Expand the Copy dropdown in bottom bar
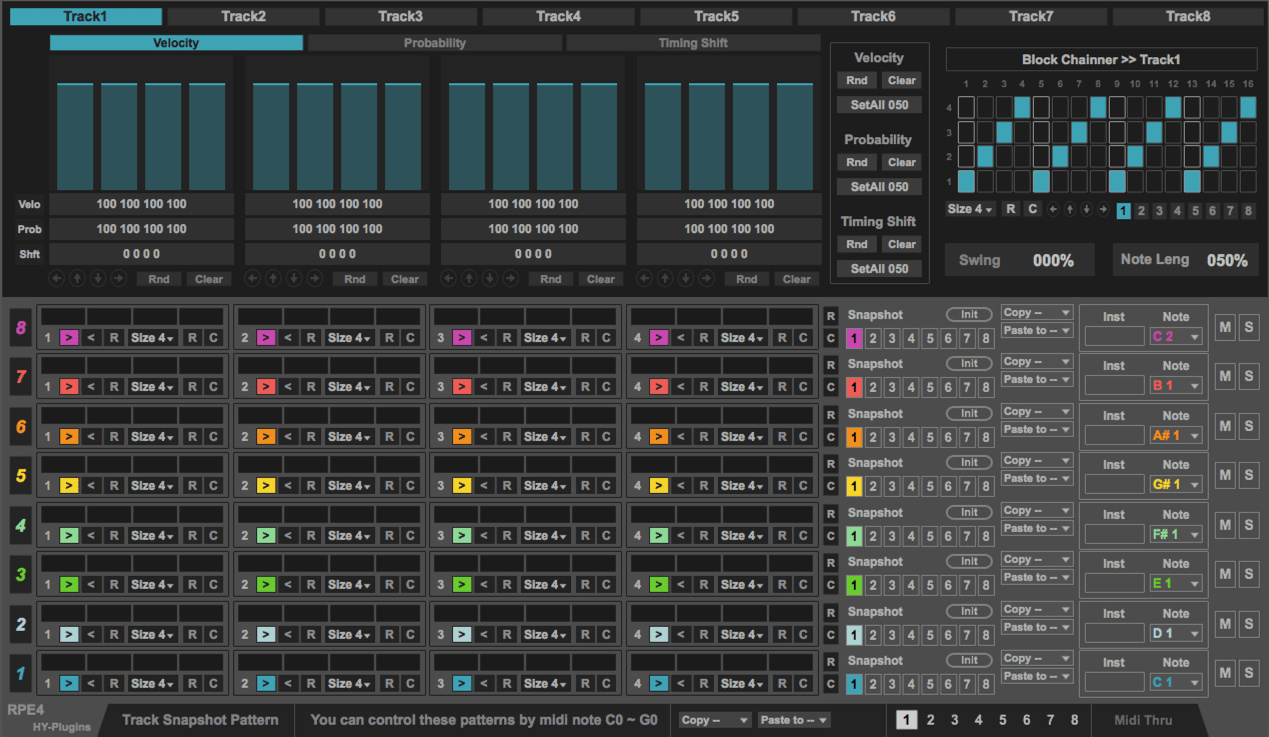Viewport: 1269px width, 737px height. tap(715, 720)
